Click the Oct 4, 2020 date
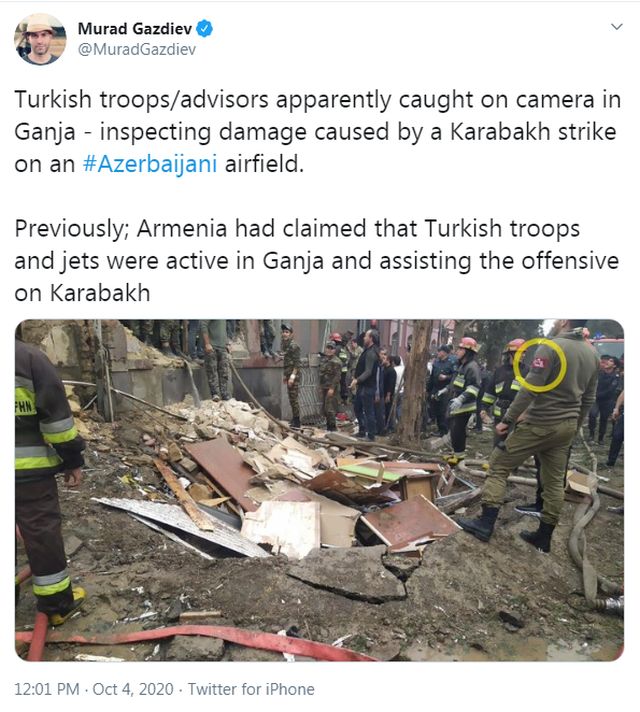Image resolution: width=640 pixels, height=712 pixels. click(x=133, y=689)
